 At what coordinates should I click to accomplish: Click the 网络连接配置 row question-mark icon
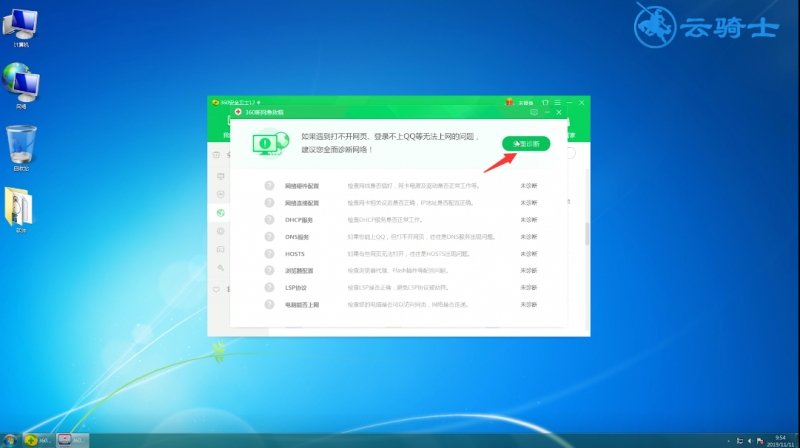point(269,203)
